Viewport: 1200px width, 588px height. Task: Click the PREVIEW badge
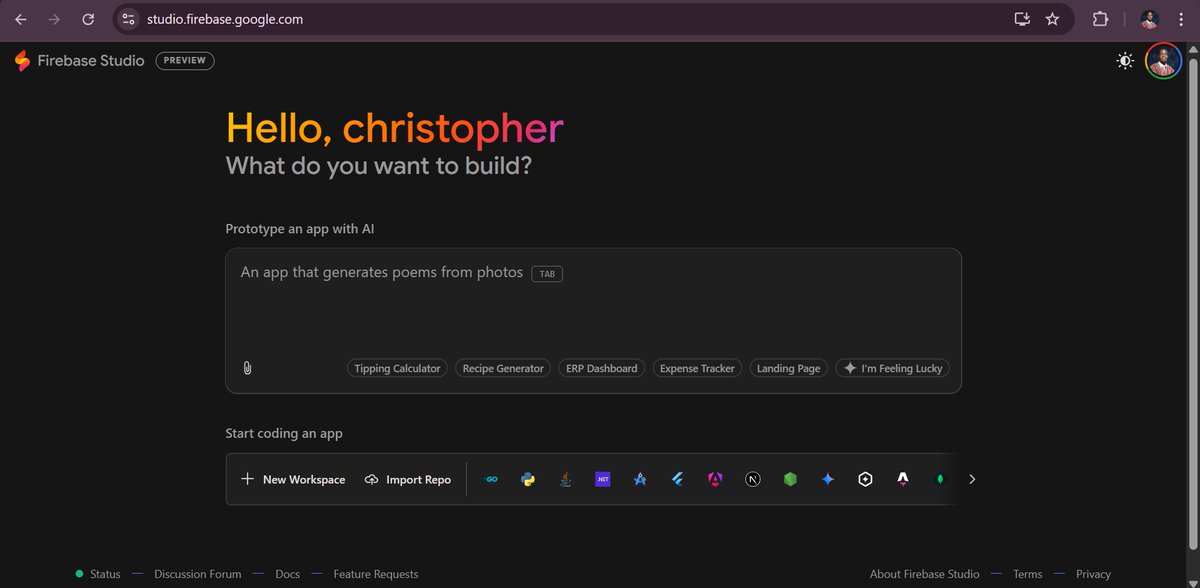point(185,61)
